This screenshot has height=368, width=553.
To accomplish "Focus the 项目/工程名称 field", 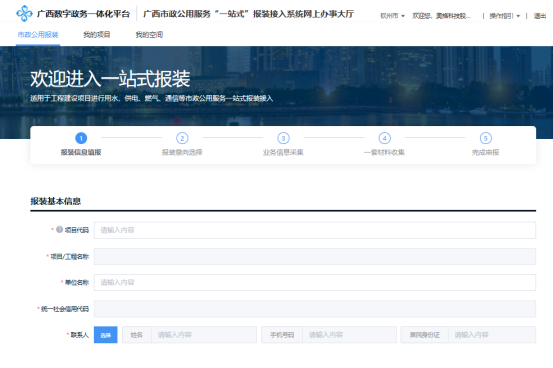I will click(315, 257).
